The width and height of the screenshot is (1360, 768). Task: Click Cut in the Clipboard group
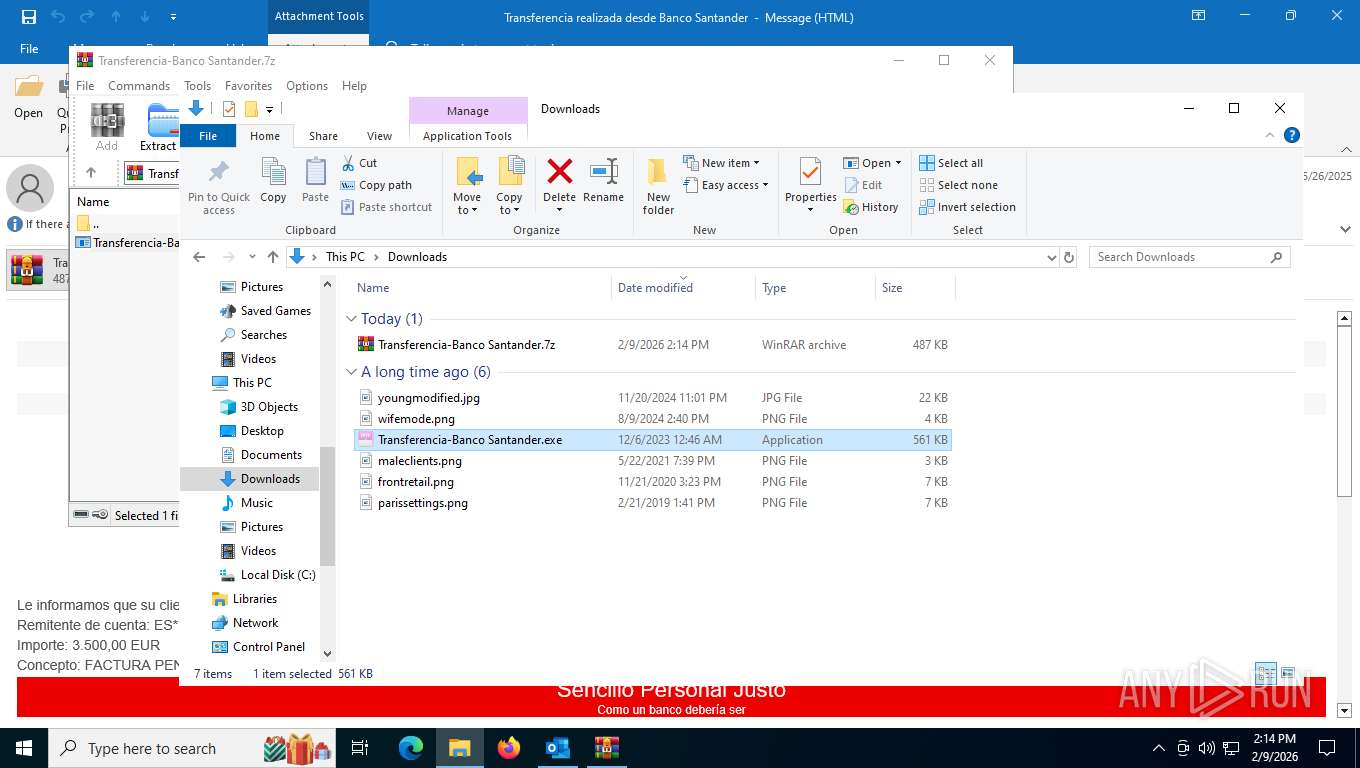pyautogui.click(x=359, y=163)
